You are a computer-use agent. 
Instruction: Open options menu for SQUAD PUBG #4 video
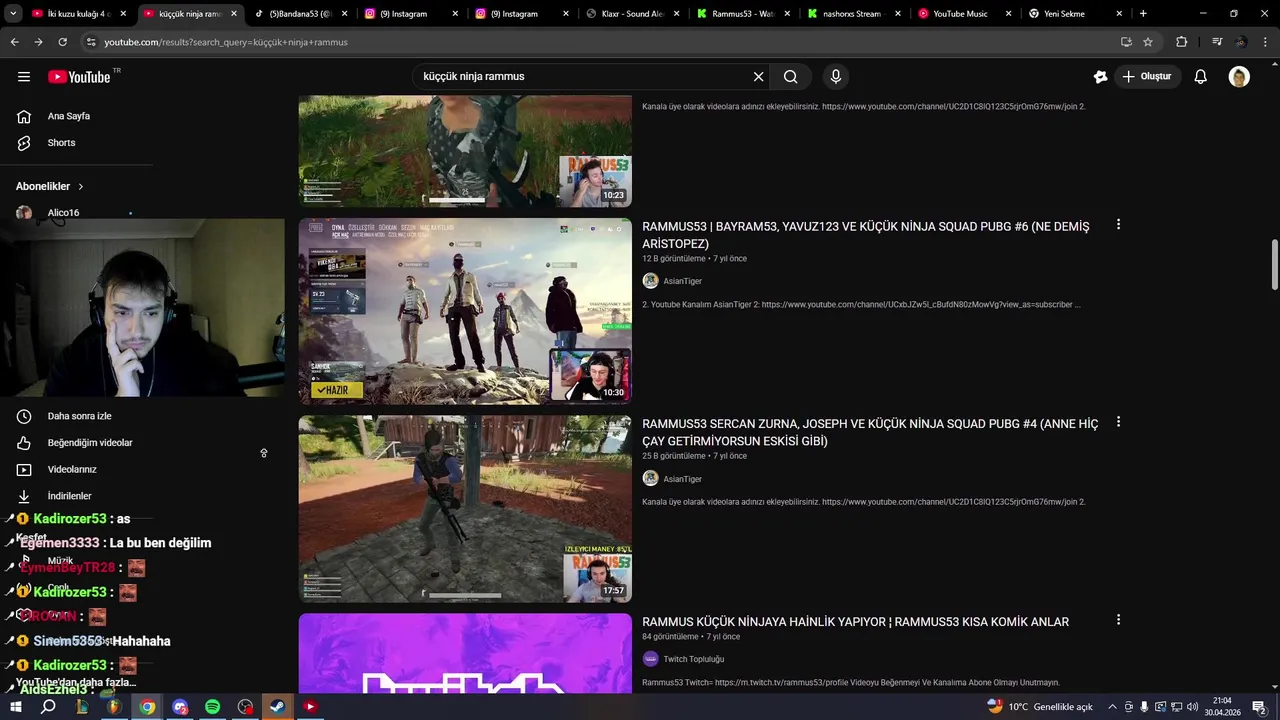[x=1118, y=422]
